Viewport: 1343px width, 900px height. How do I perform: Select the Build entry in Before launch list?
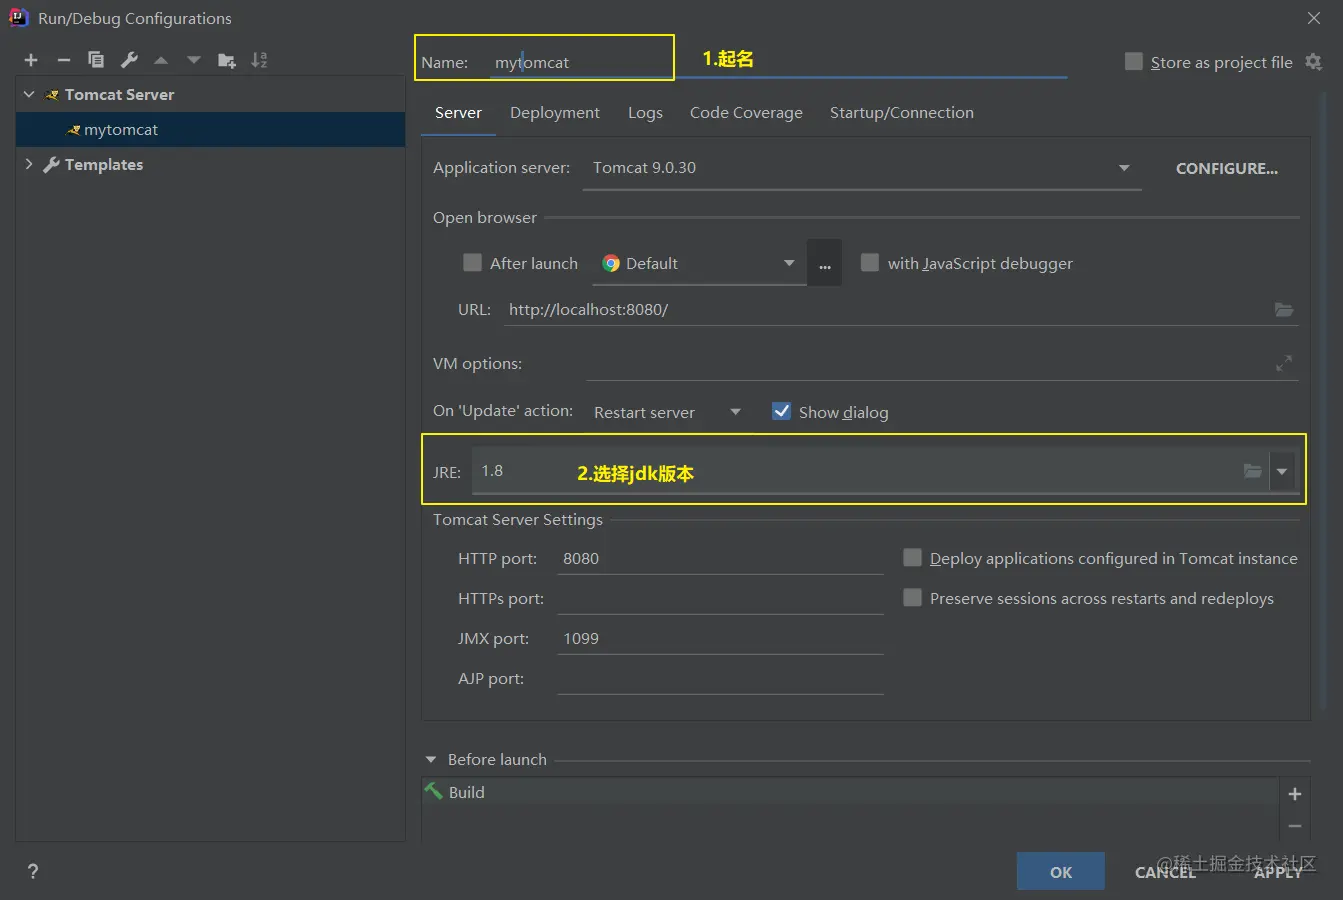[x=850, y=792]
